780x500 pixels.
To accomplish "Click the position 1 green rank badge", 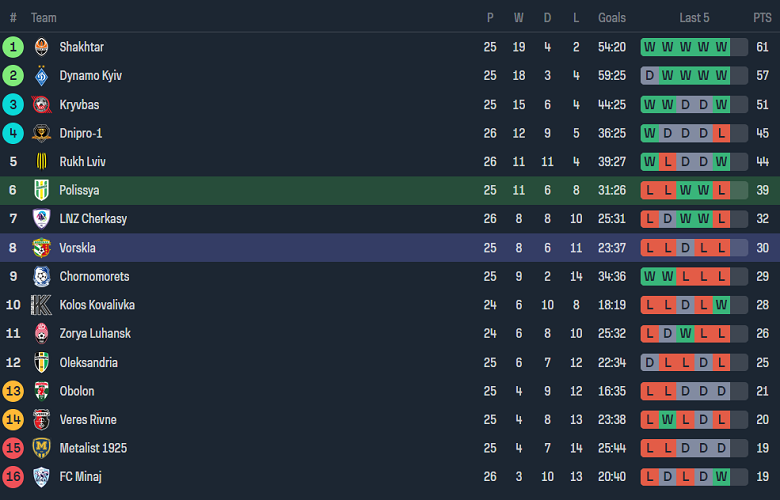I will (x=13, y=47).
